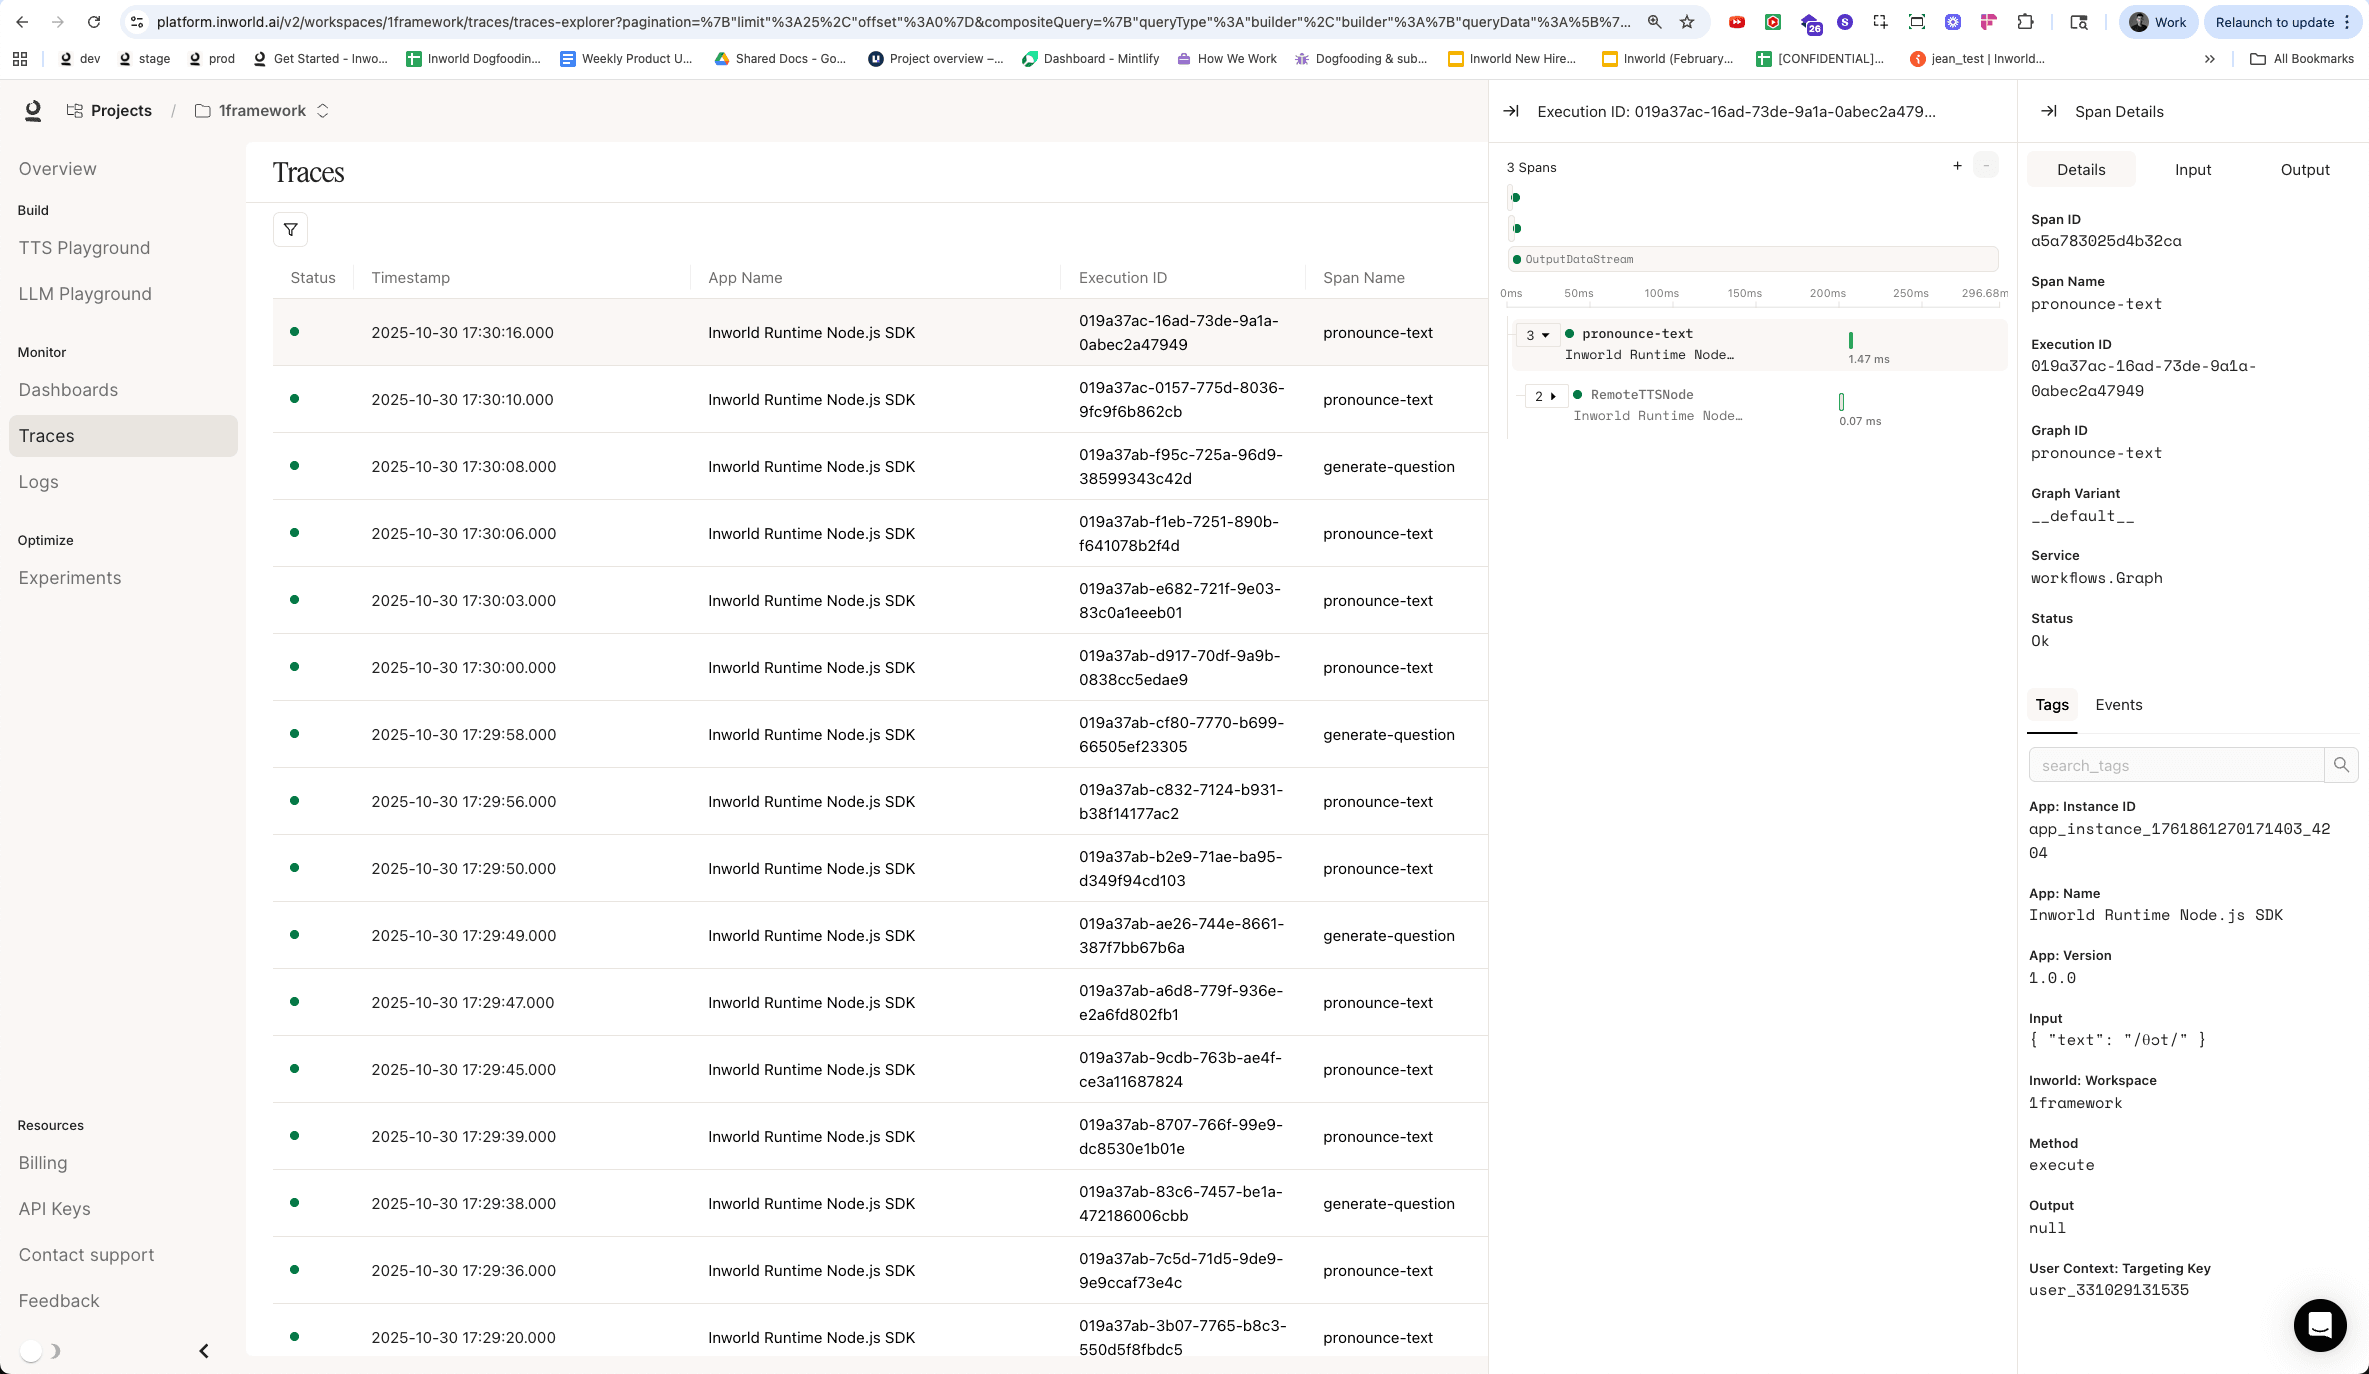This screenshot has height=1374, width=2369.
Task: Click the search icon in the tags search field
Action: click(2341, 764)
